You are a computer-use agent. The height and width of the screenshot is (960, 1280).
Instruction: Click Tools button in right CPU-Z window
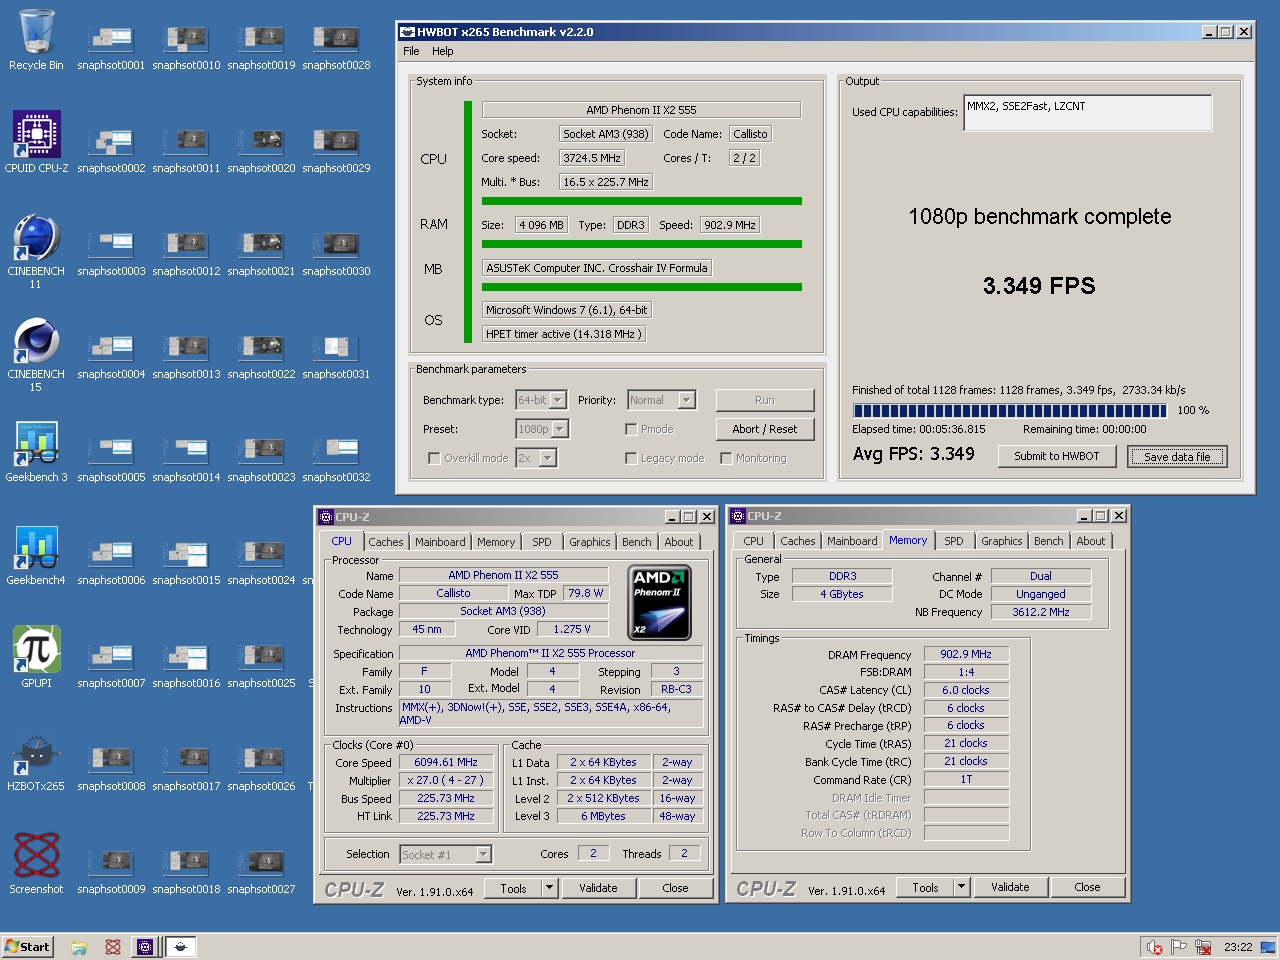point(925,887)
